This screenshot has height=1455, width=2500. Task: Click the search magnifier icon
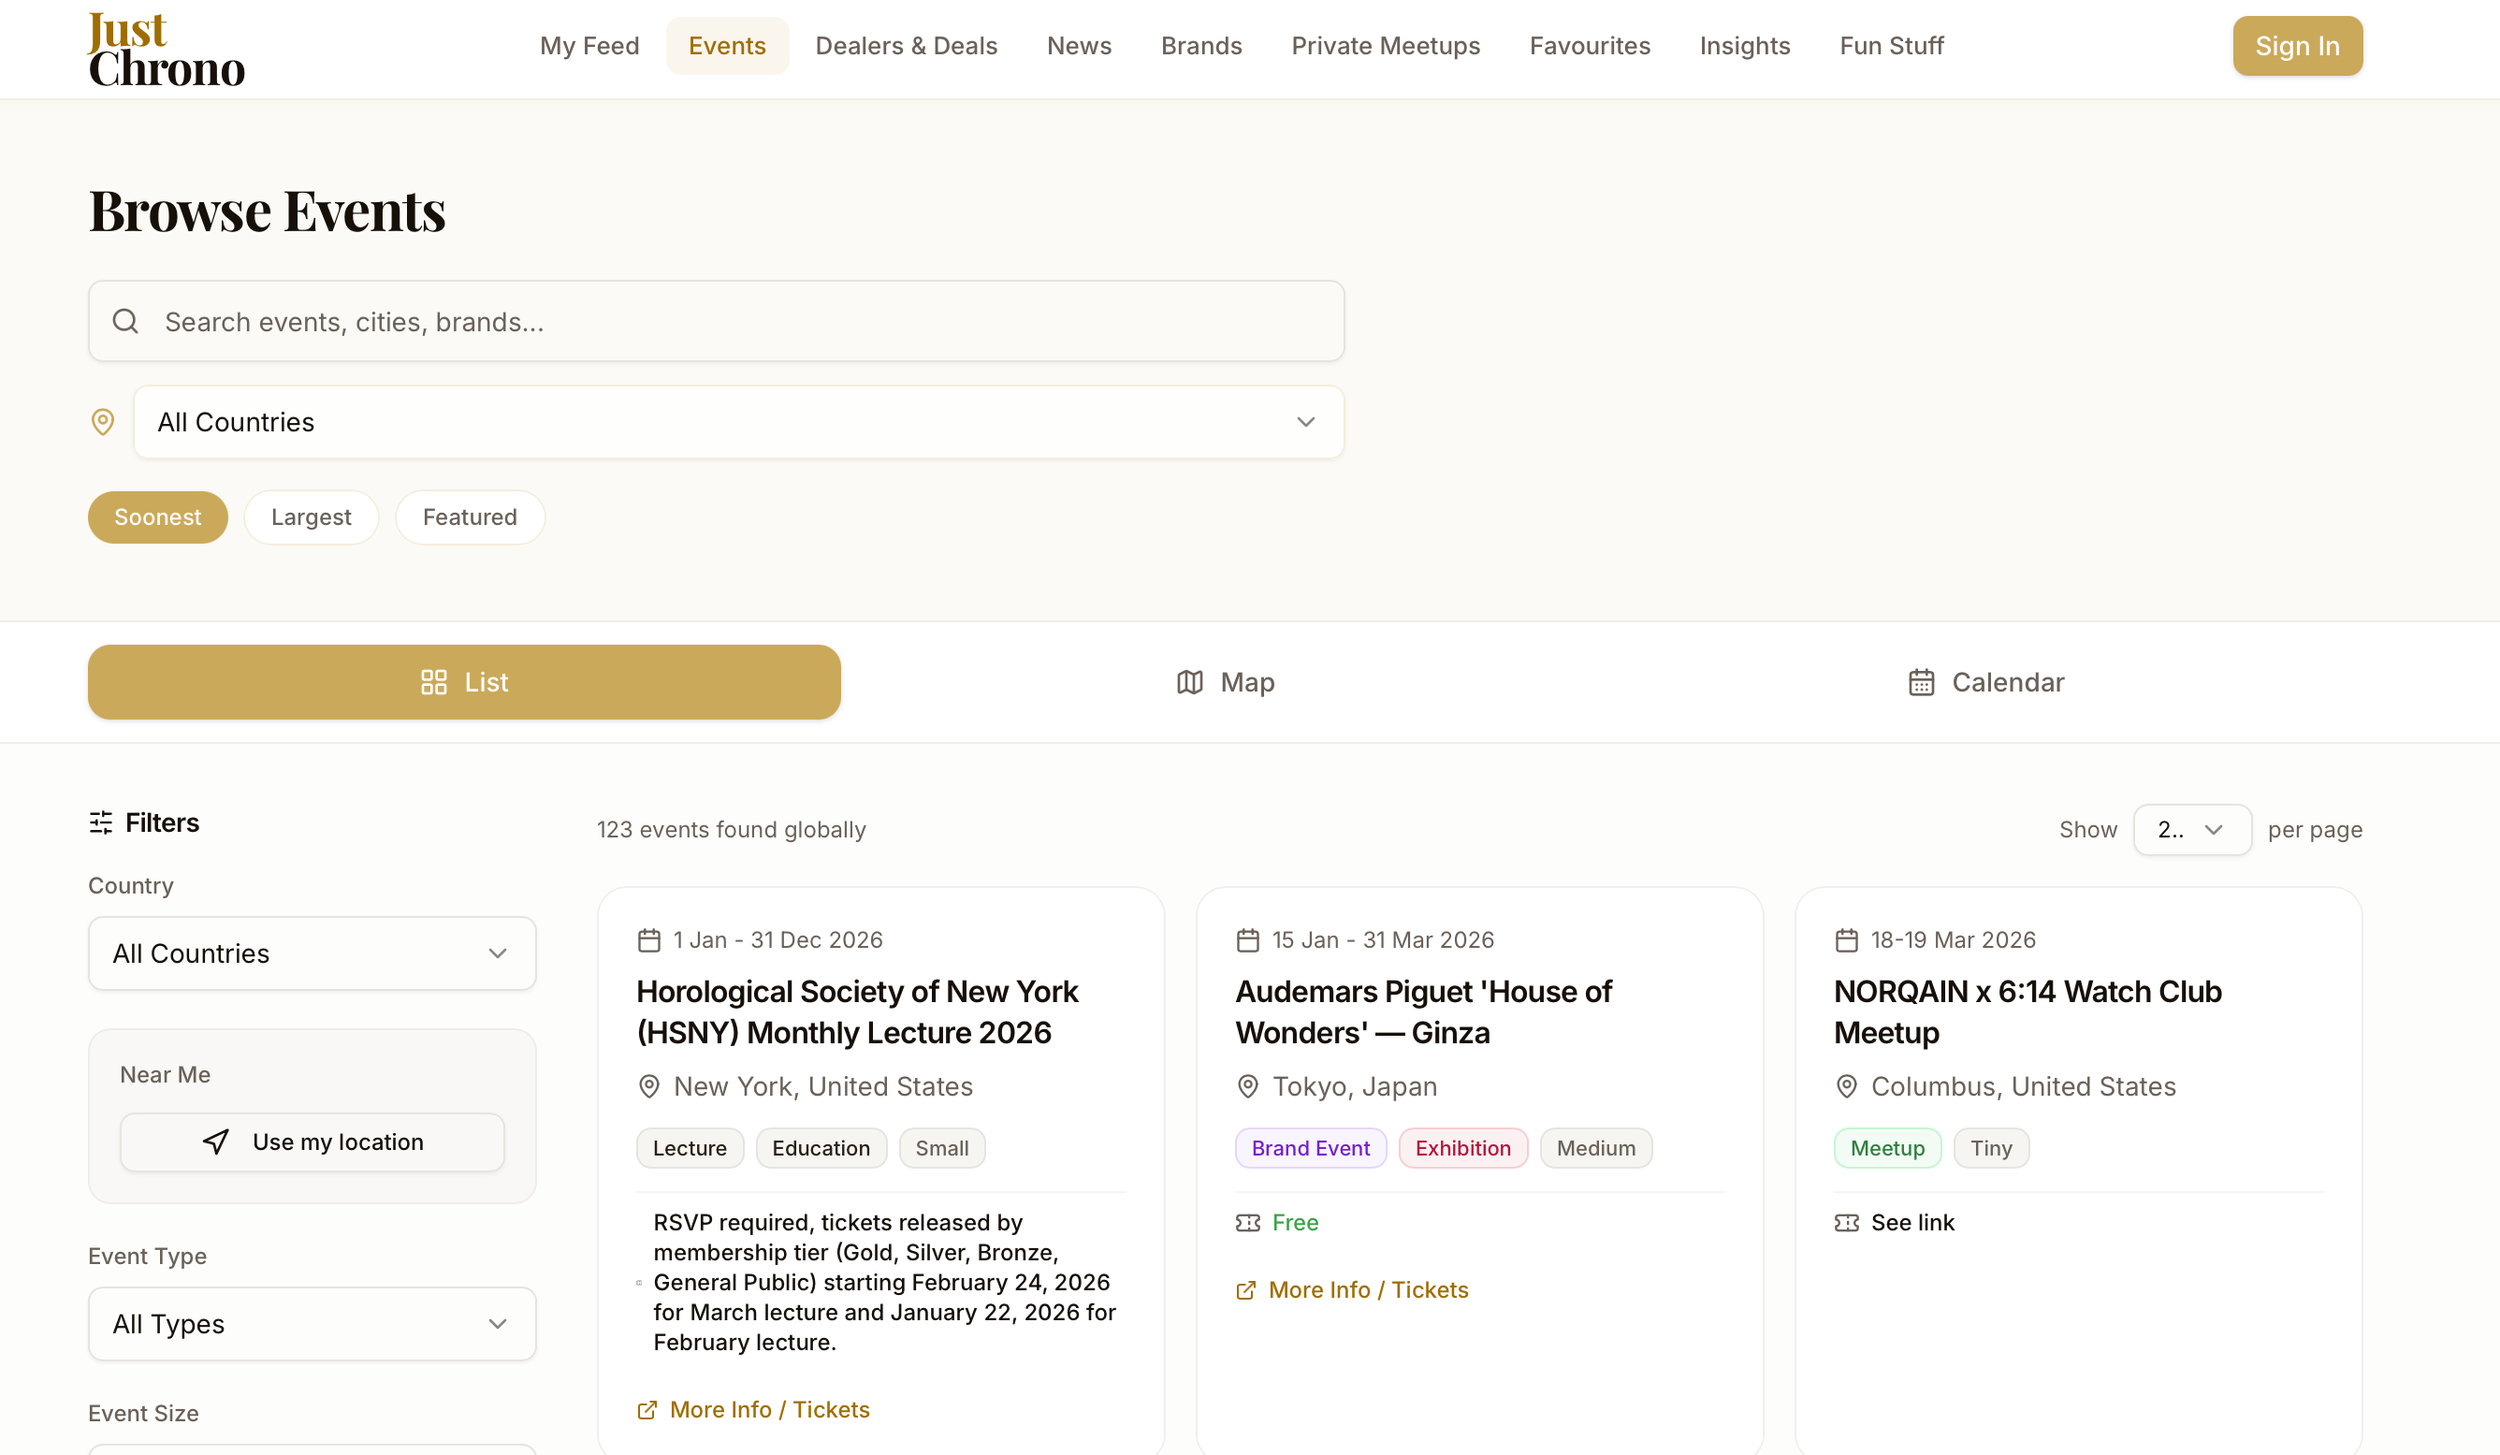point(125,321)
